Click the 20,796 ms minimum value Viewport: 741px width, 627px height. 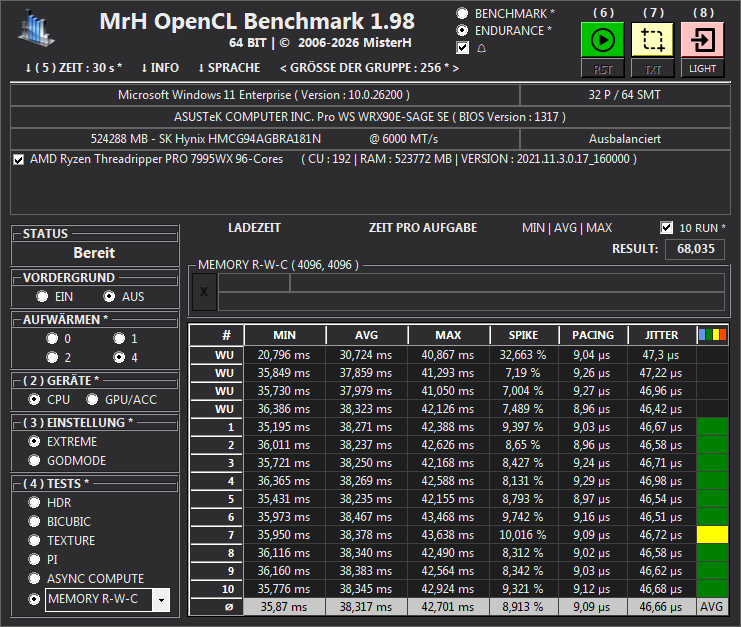click(x=284, y=355)
